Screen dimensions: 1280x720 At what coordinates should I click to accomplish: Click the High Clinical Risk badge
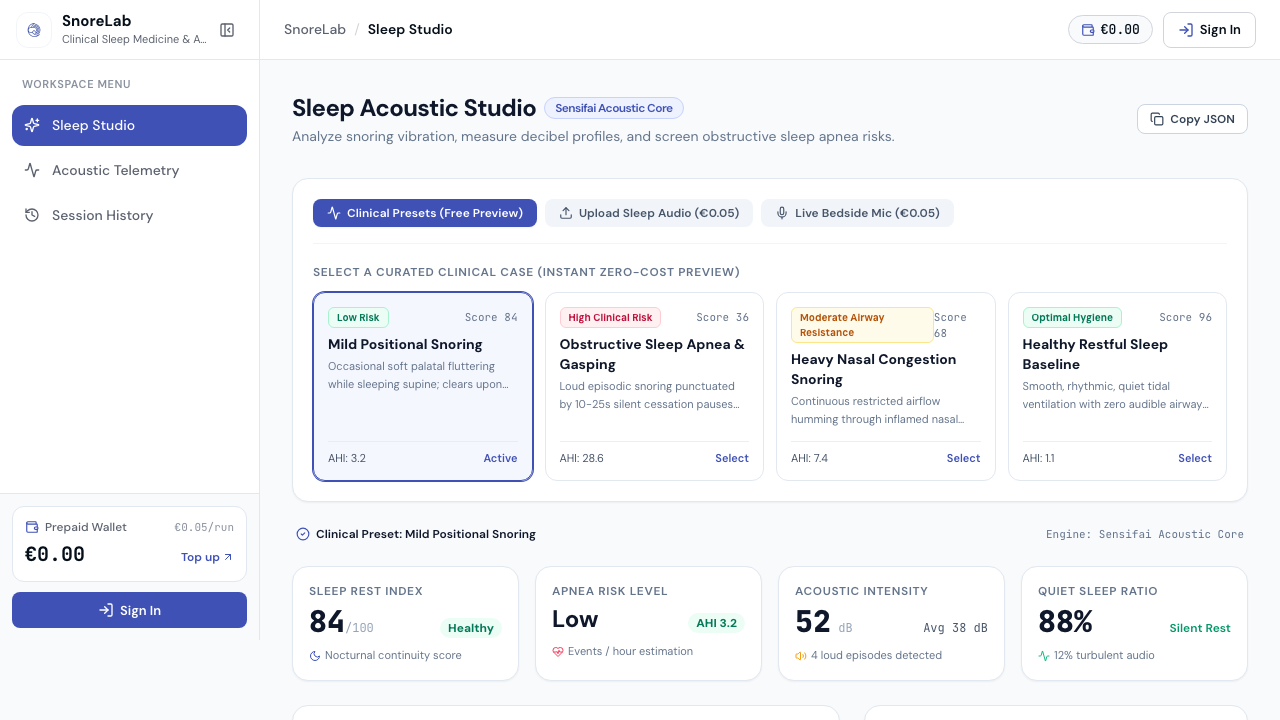point(610,317)
